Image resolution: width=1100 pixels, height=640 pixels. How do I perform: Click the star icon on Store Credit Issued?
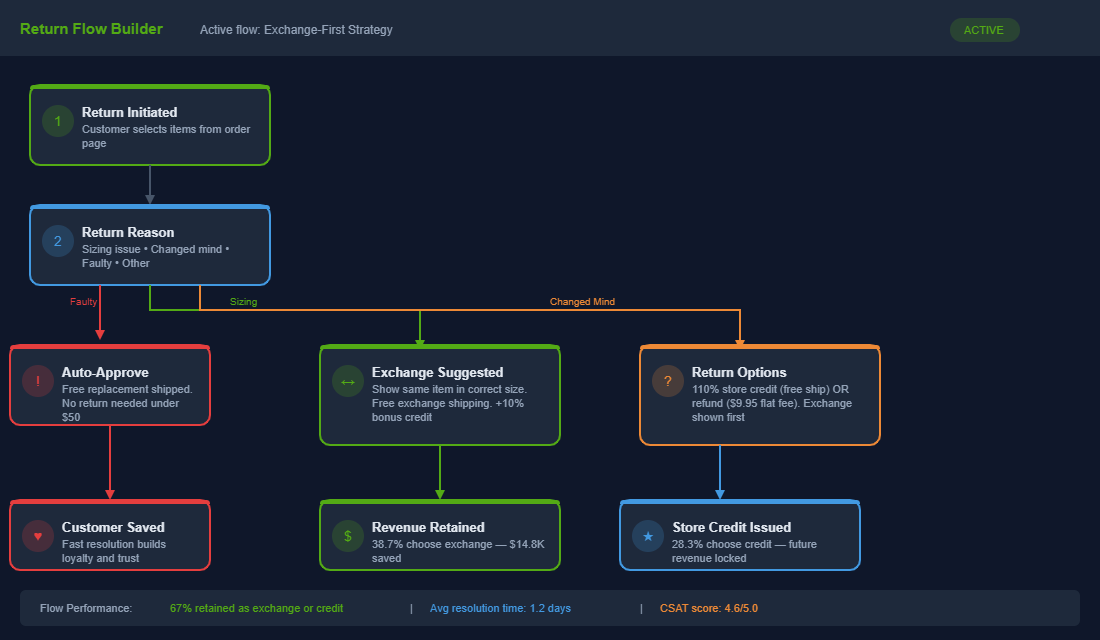(647, 536)
